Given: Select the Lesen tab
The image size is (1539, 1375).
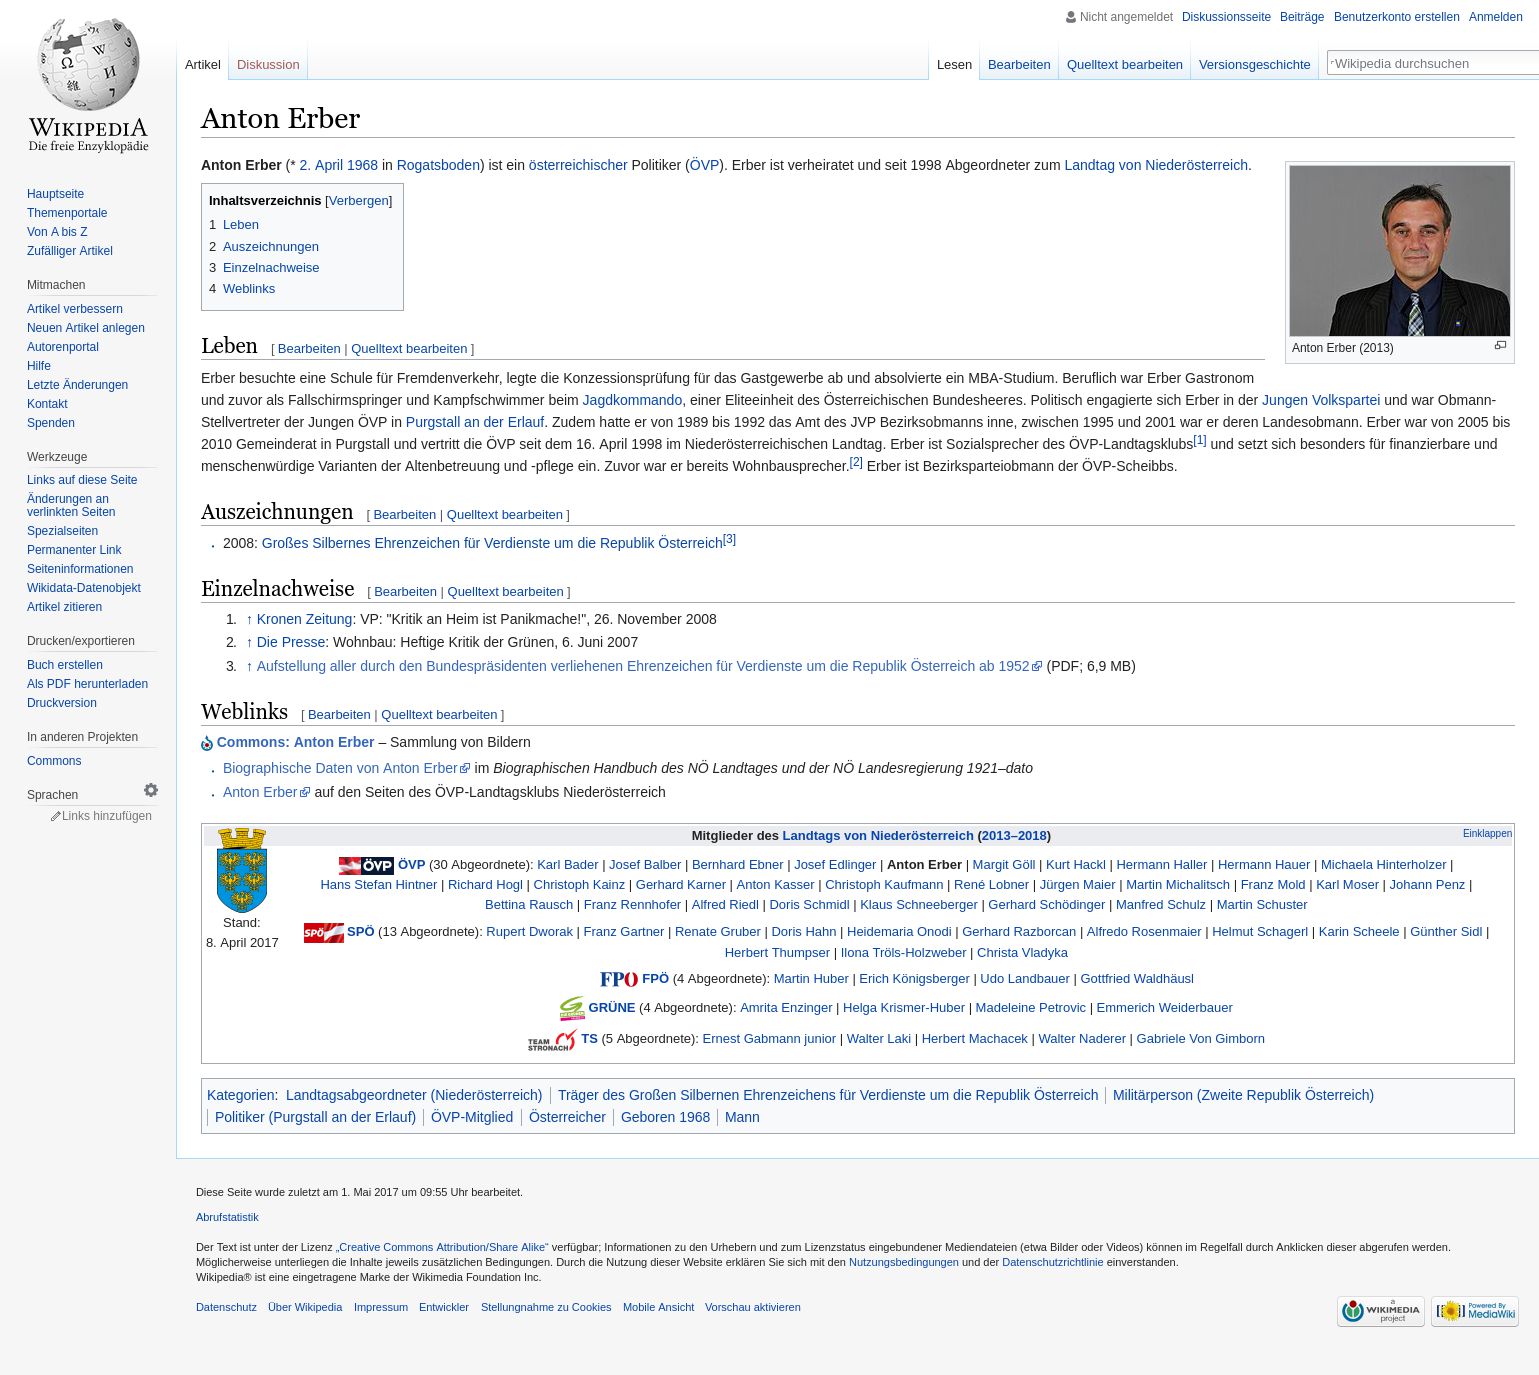Looking at the screenshot, I should point(954,64).
